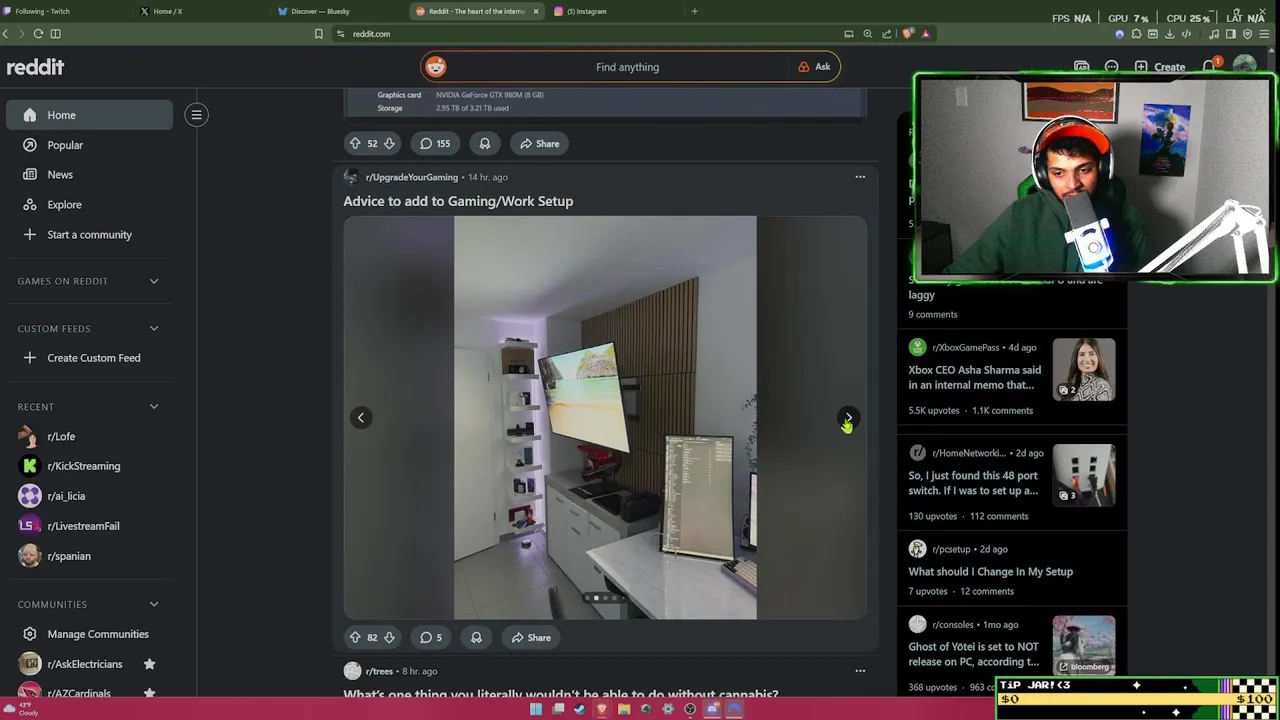Open the Brave Rewards triangle icon
The height and width of the screenshot is (720, 1280).
pos(925,33)
